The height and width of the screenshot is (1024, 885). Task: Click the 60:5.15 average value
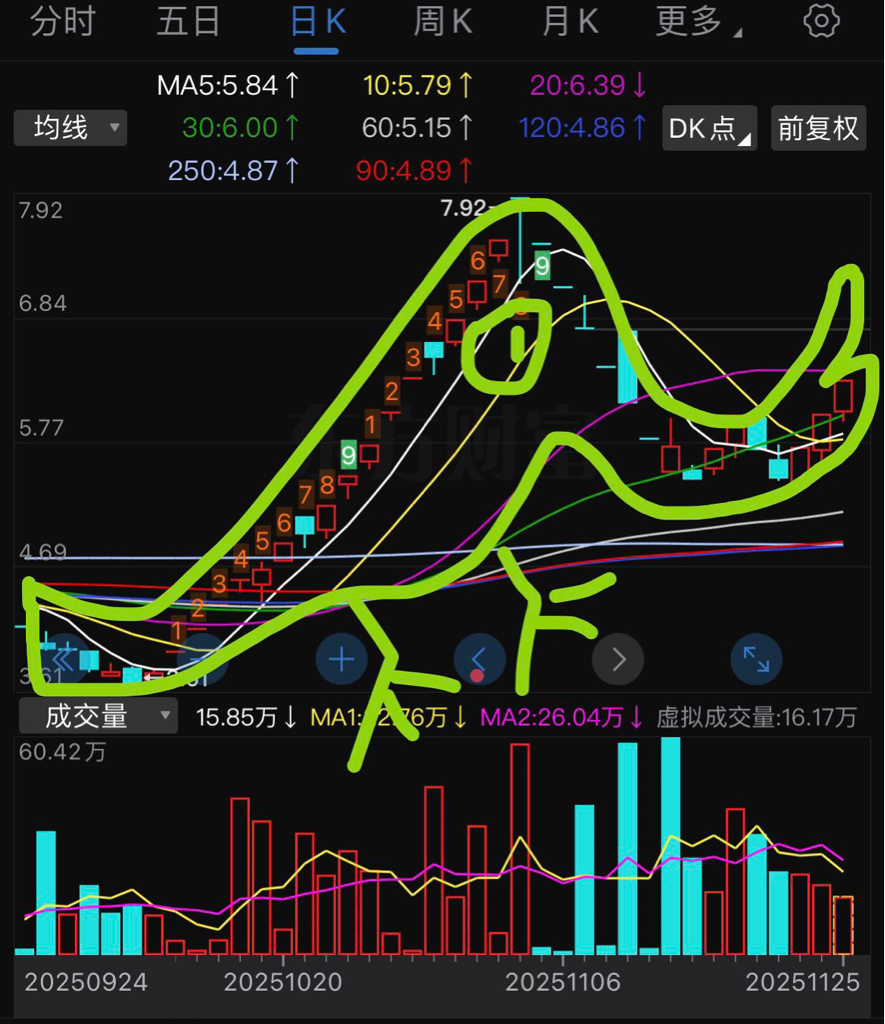point(417,128)
